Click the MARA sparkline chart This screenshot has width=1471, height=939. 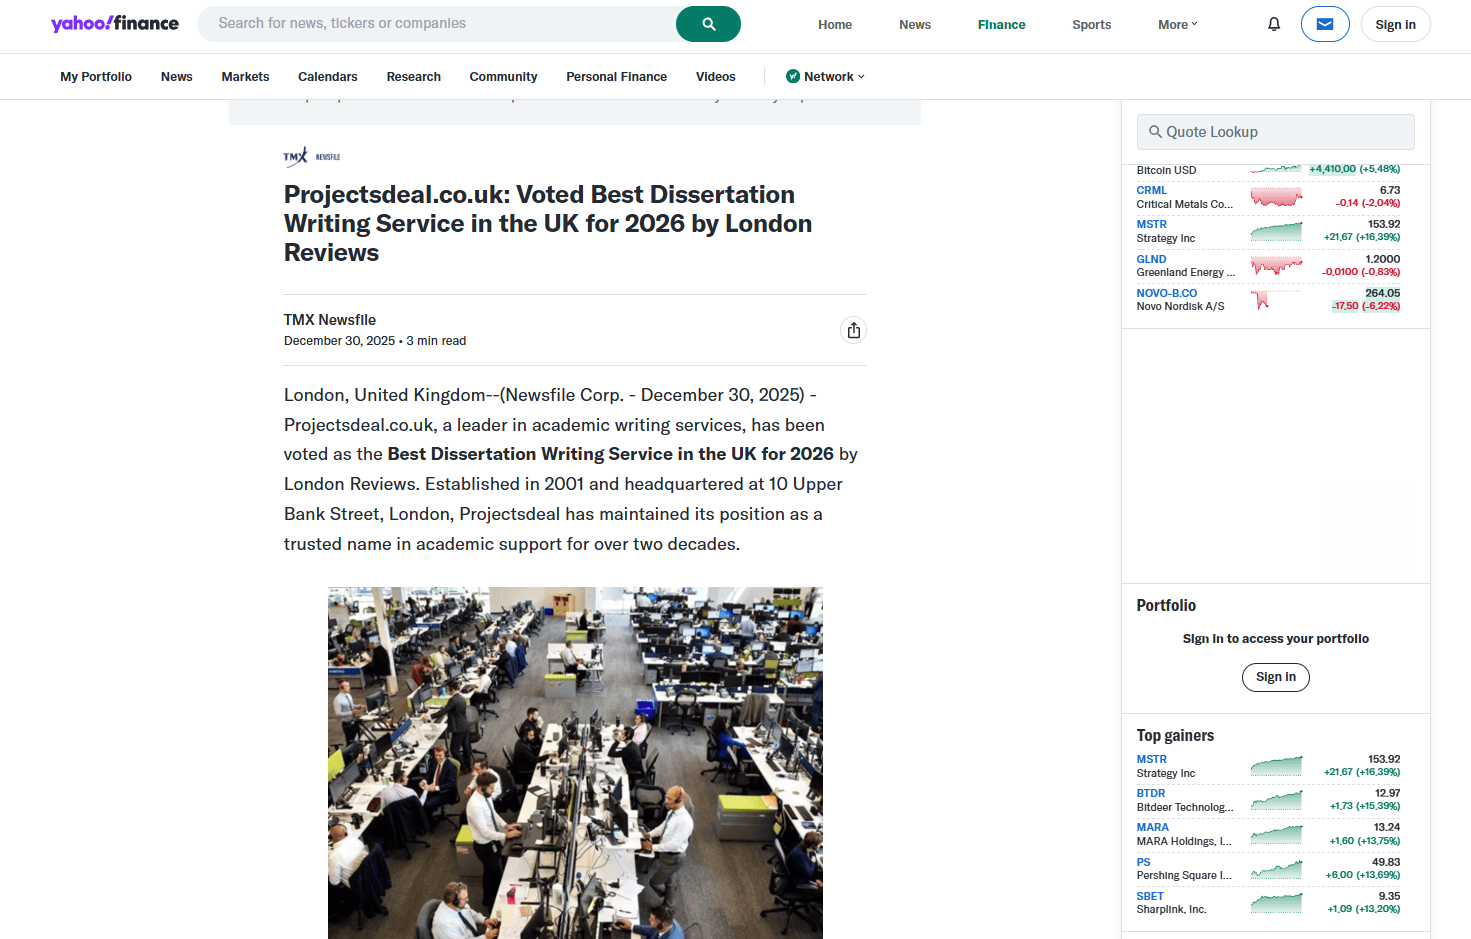(x=1276, y=834)
